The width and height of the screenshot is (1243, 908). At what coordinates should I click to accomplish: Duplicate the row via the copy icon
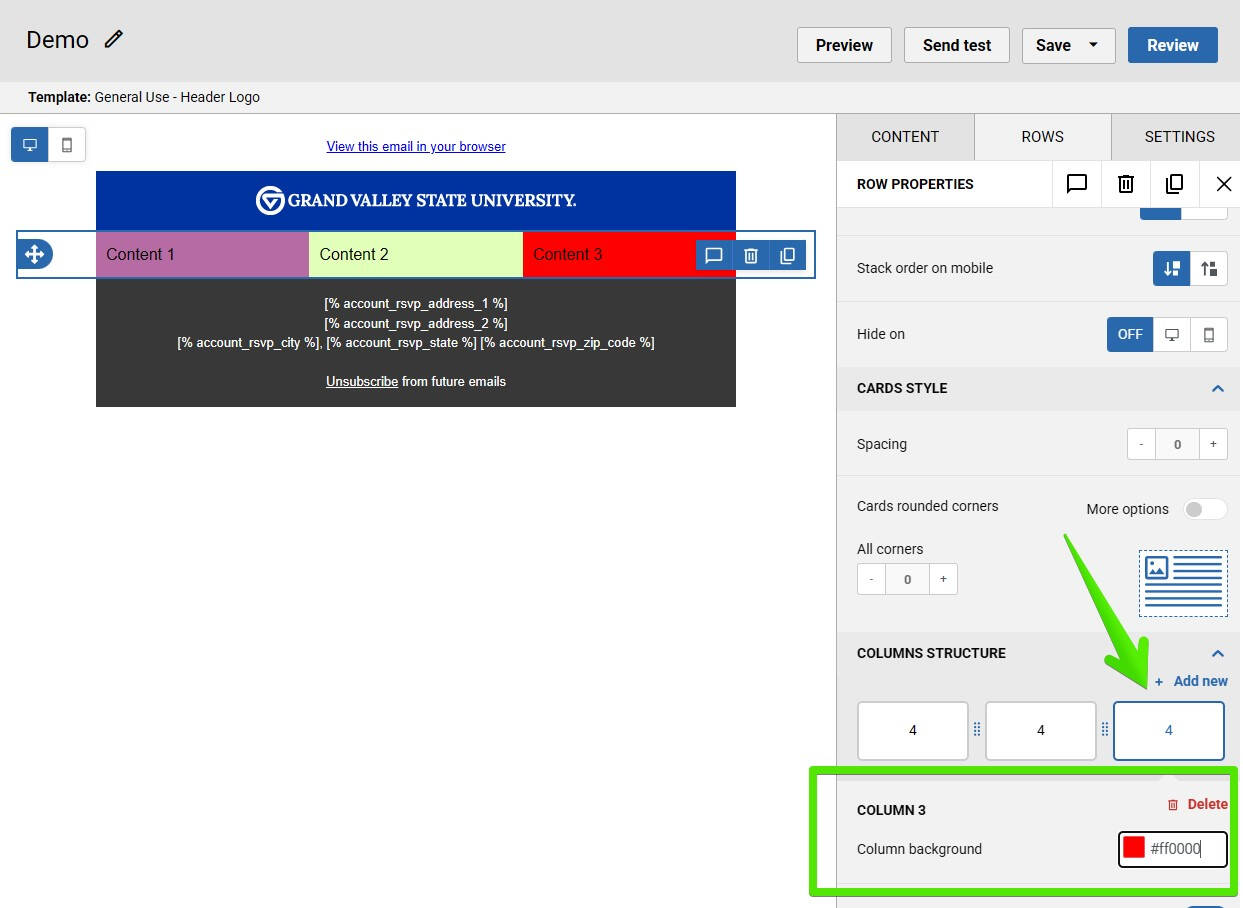[1174, 184]
